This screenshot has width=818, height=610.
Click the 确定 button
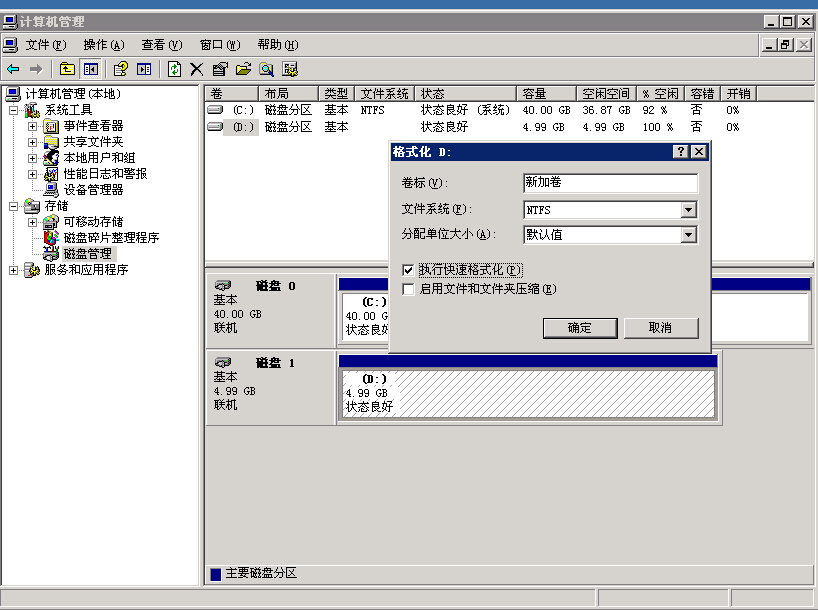point(579,328)
